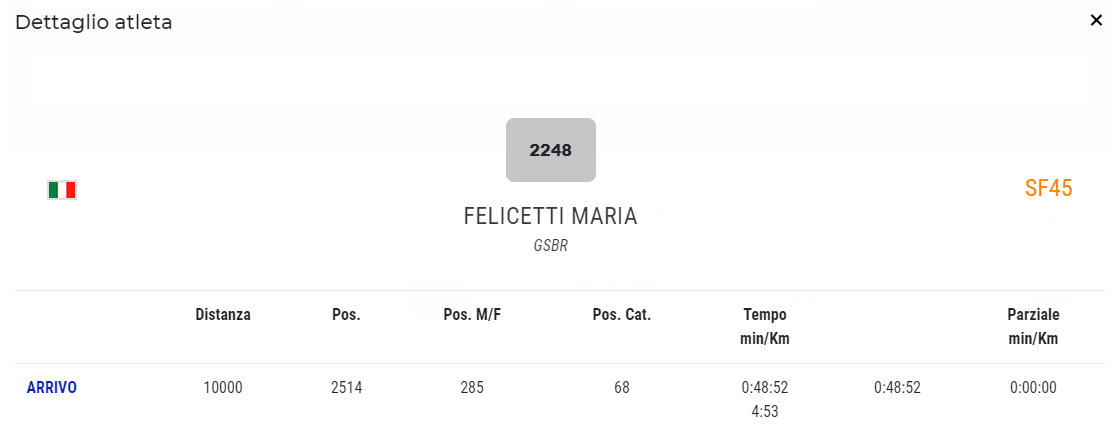The width and height of the screenshot is (1118, 438).
Task: Click the category position value 68
Action: 621,387
